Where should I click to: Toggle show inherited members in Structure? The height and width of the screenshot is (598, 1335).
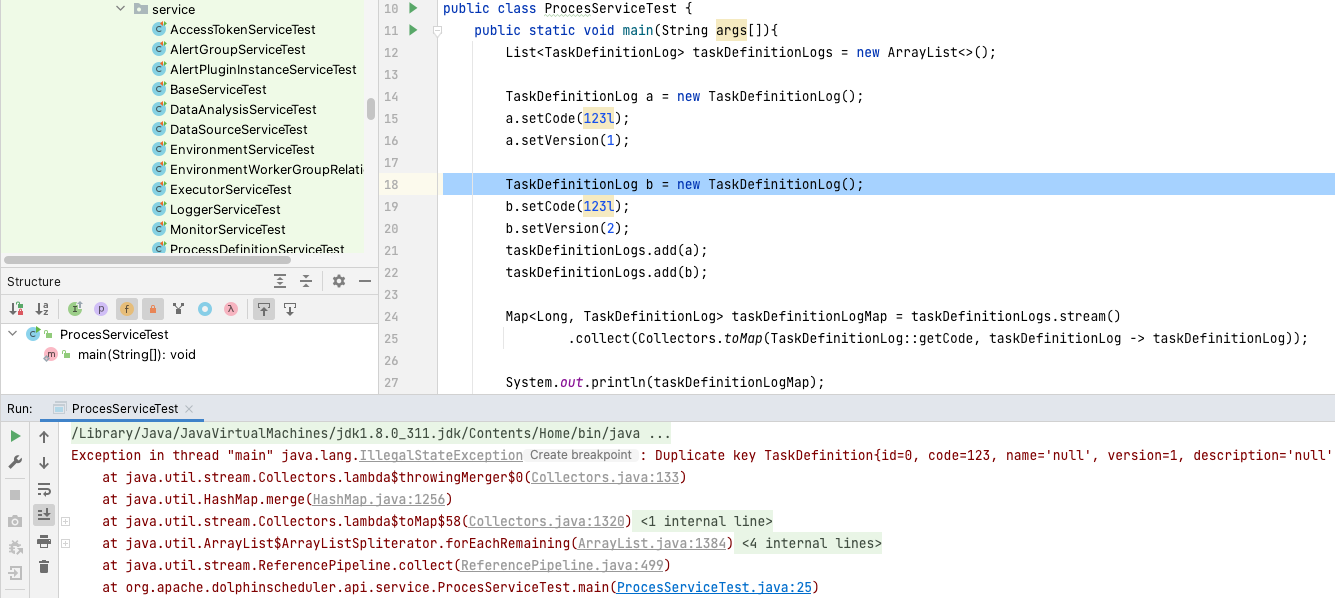(x=75, y=309)
